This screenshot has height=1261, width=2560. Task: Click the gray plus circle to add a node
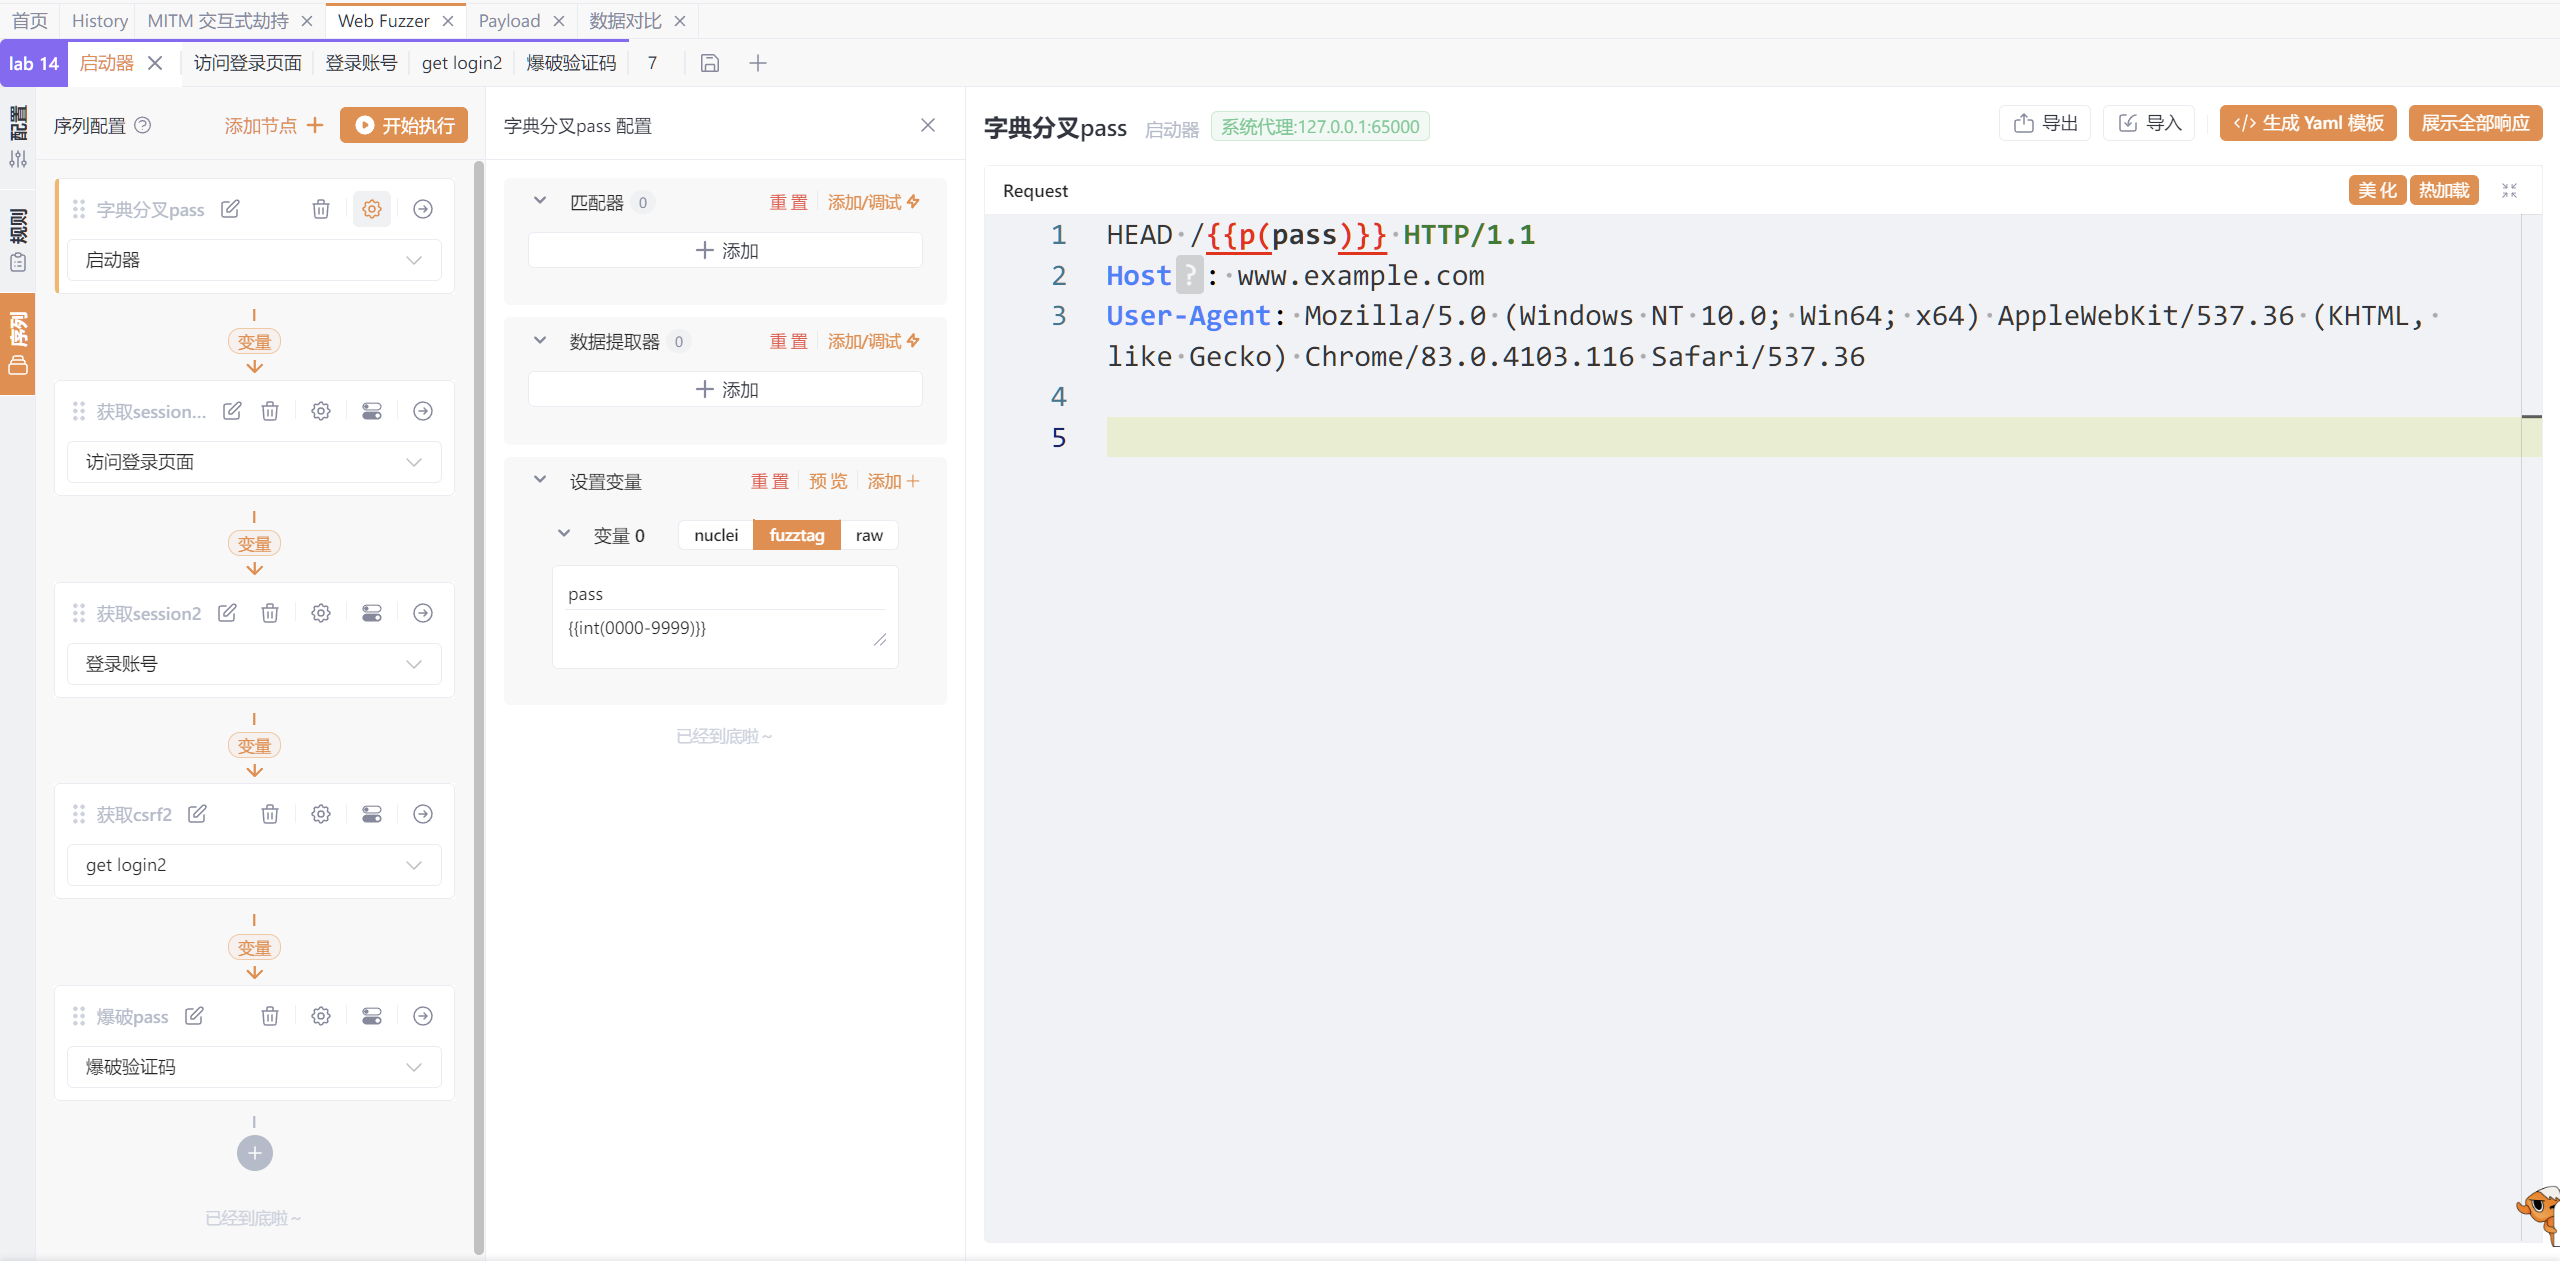(254, 1153)
